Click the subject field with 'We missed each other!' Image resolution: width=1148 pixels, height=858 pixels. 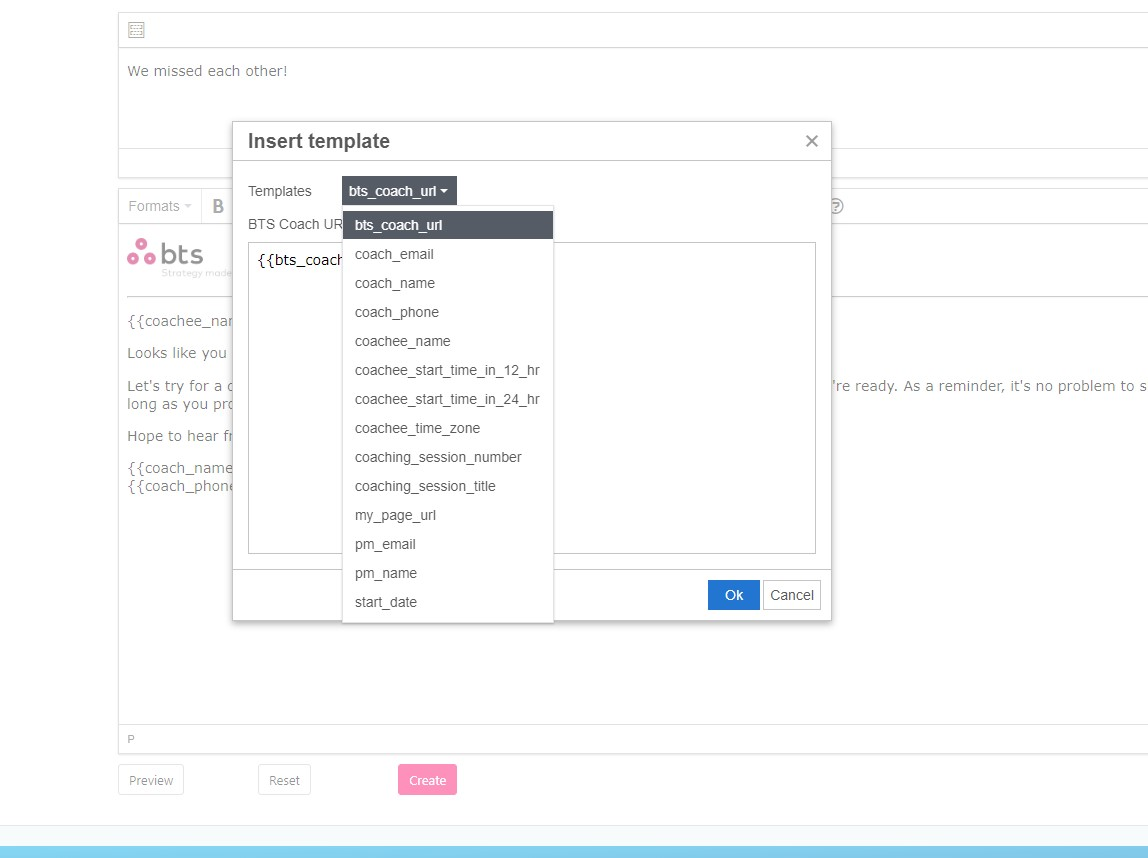633,98
